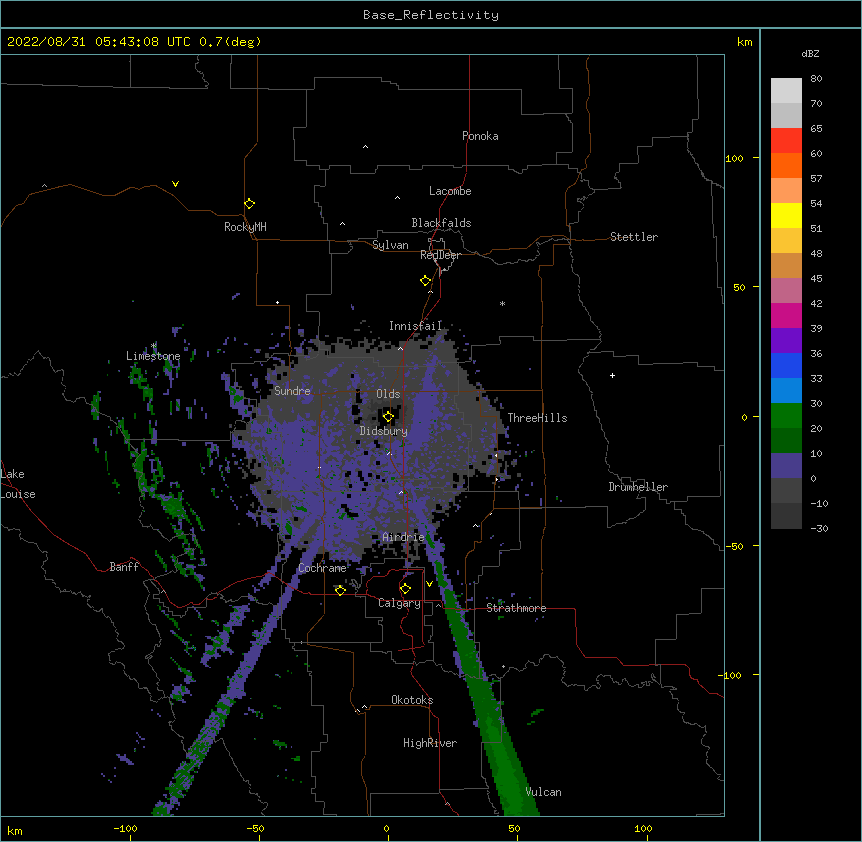Click the Ponoka city label
This screenshot has height=842, width=862.
[480, 136]
